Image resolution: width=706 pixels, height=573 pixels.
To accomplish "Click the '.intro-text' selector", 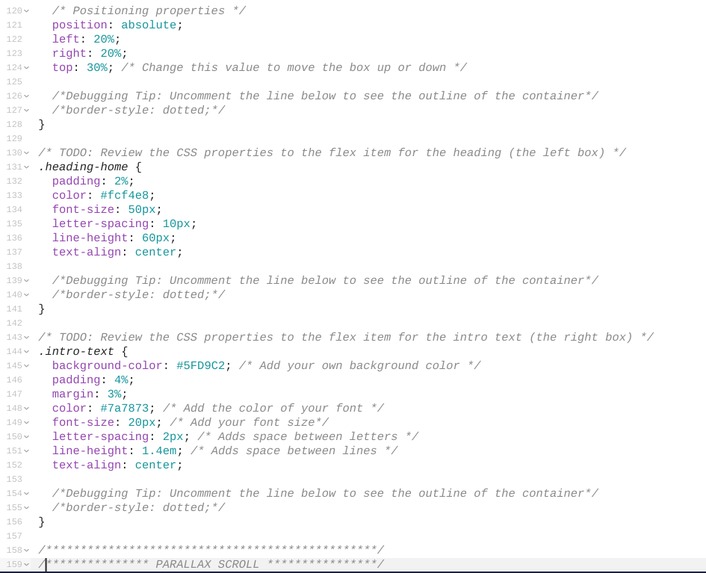I will 76,352.
